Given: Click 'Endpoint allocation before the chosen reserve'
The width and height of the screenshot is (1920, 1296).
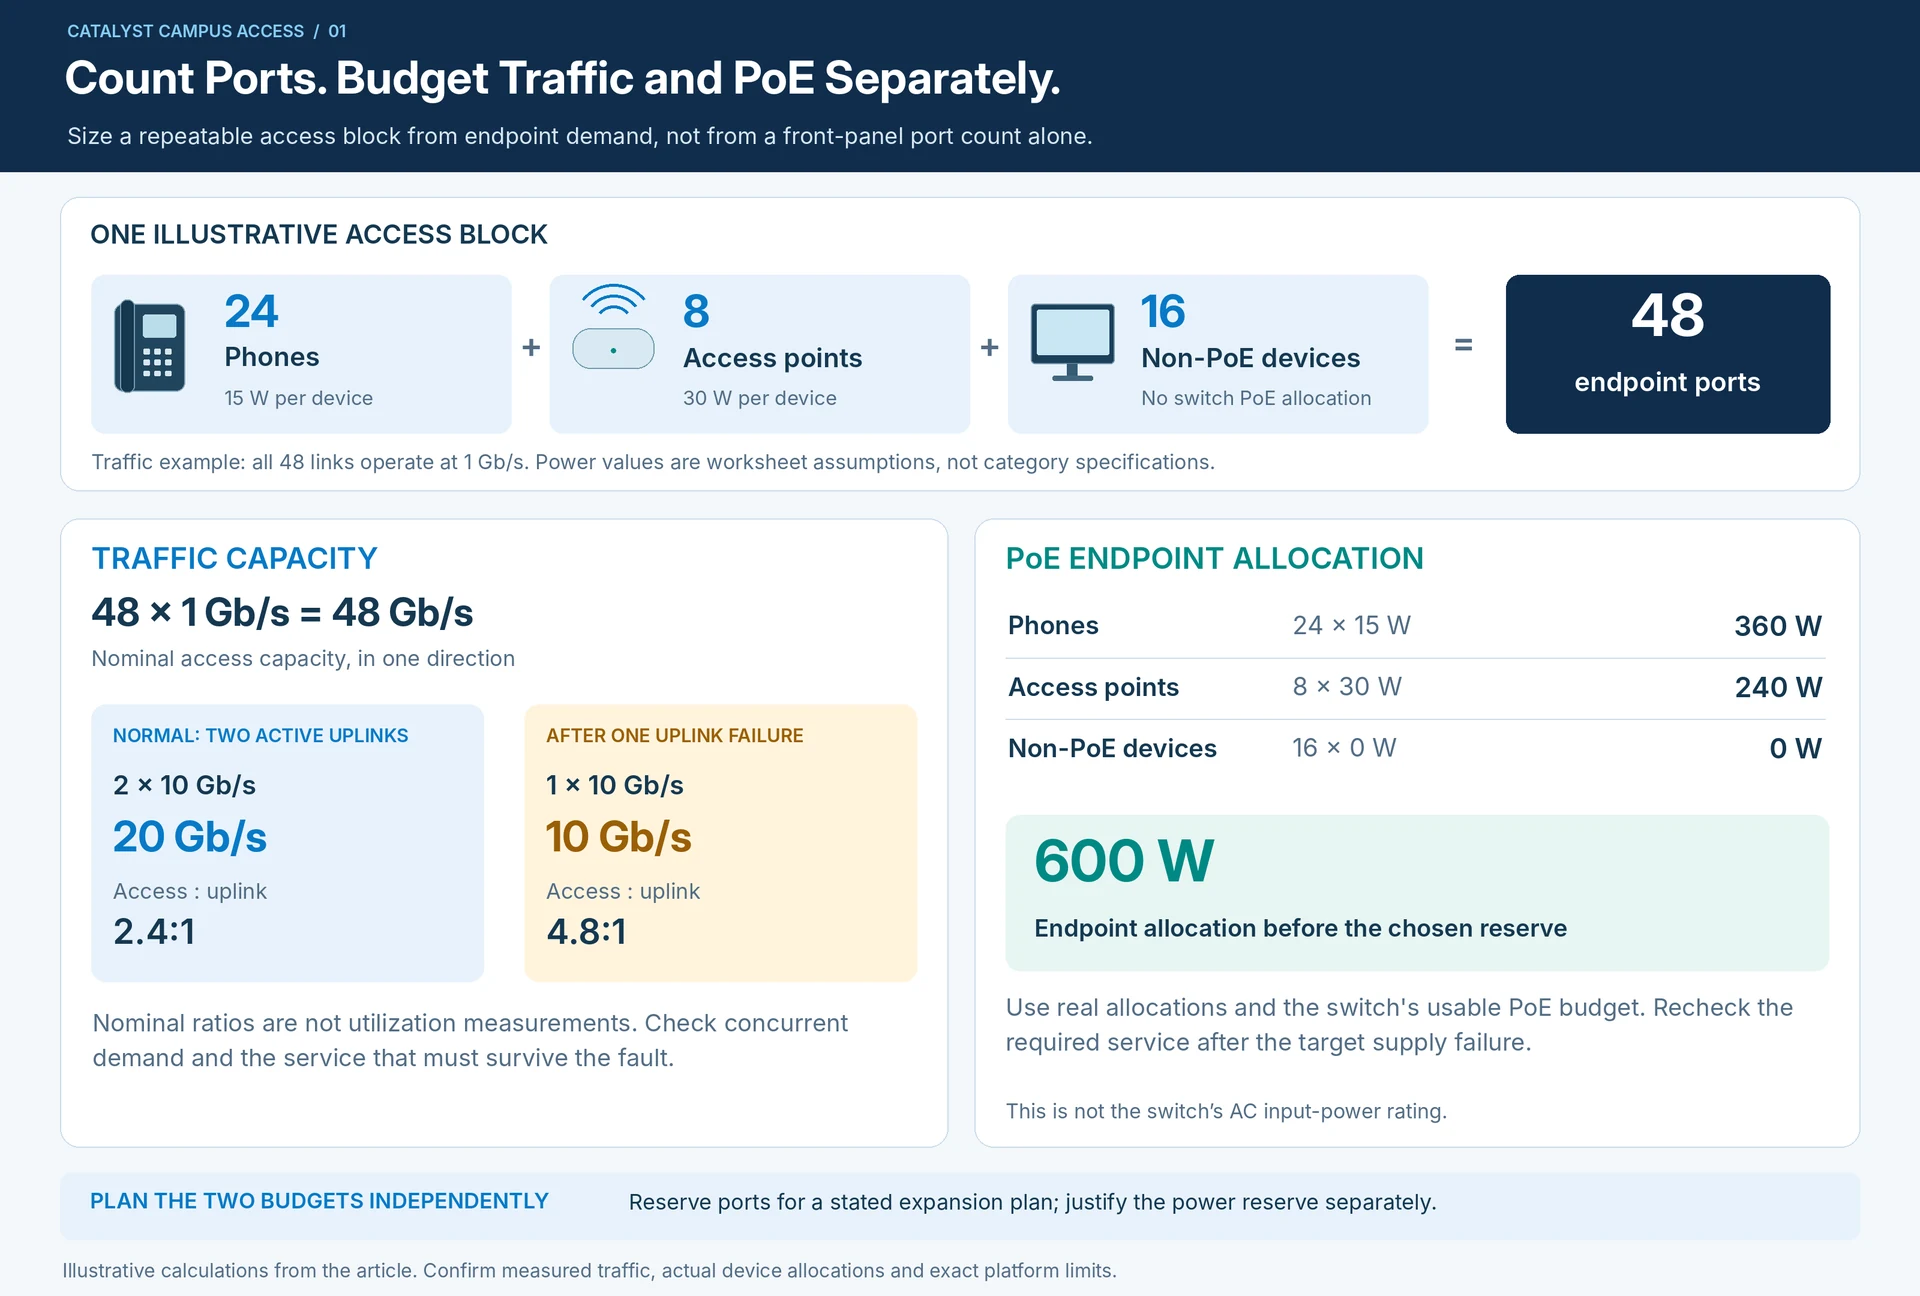Looking at the screenshot, I should (1300, 928).
